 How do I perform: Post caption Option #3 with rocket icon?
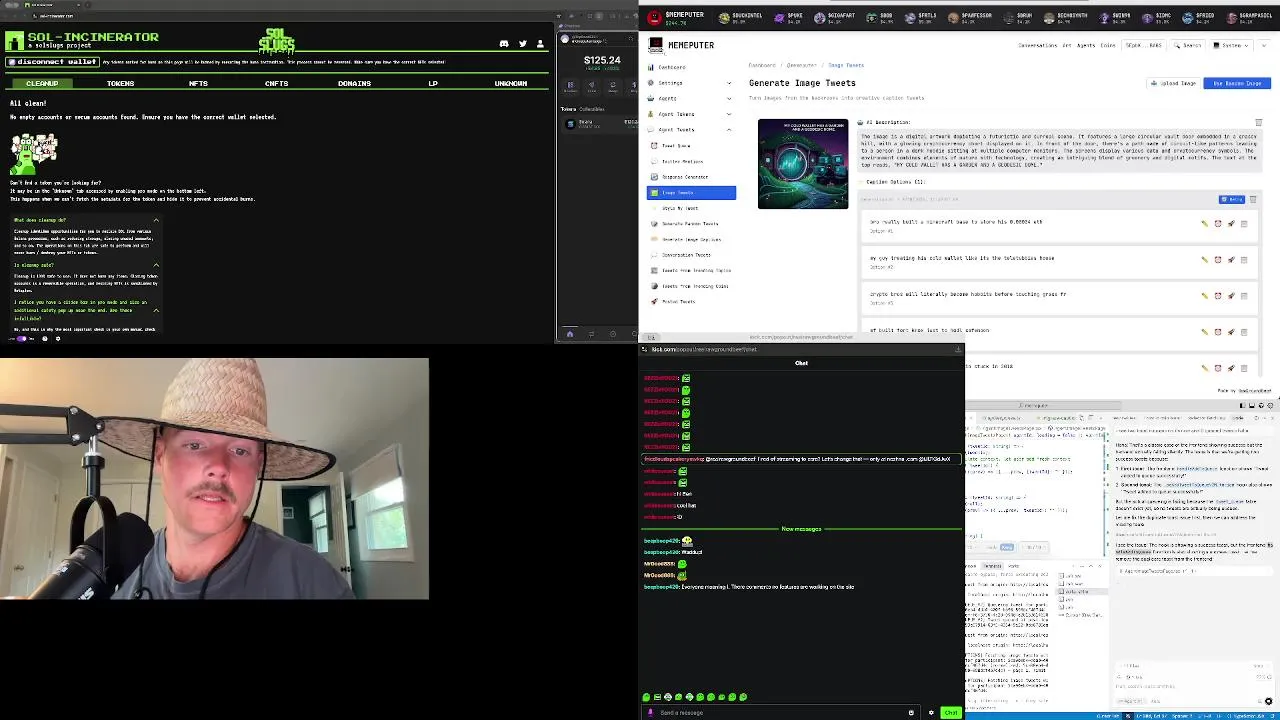click(x=1231, y=295)
